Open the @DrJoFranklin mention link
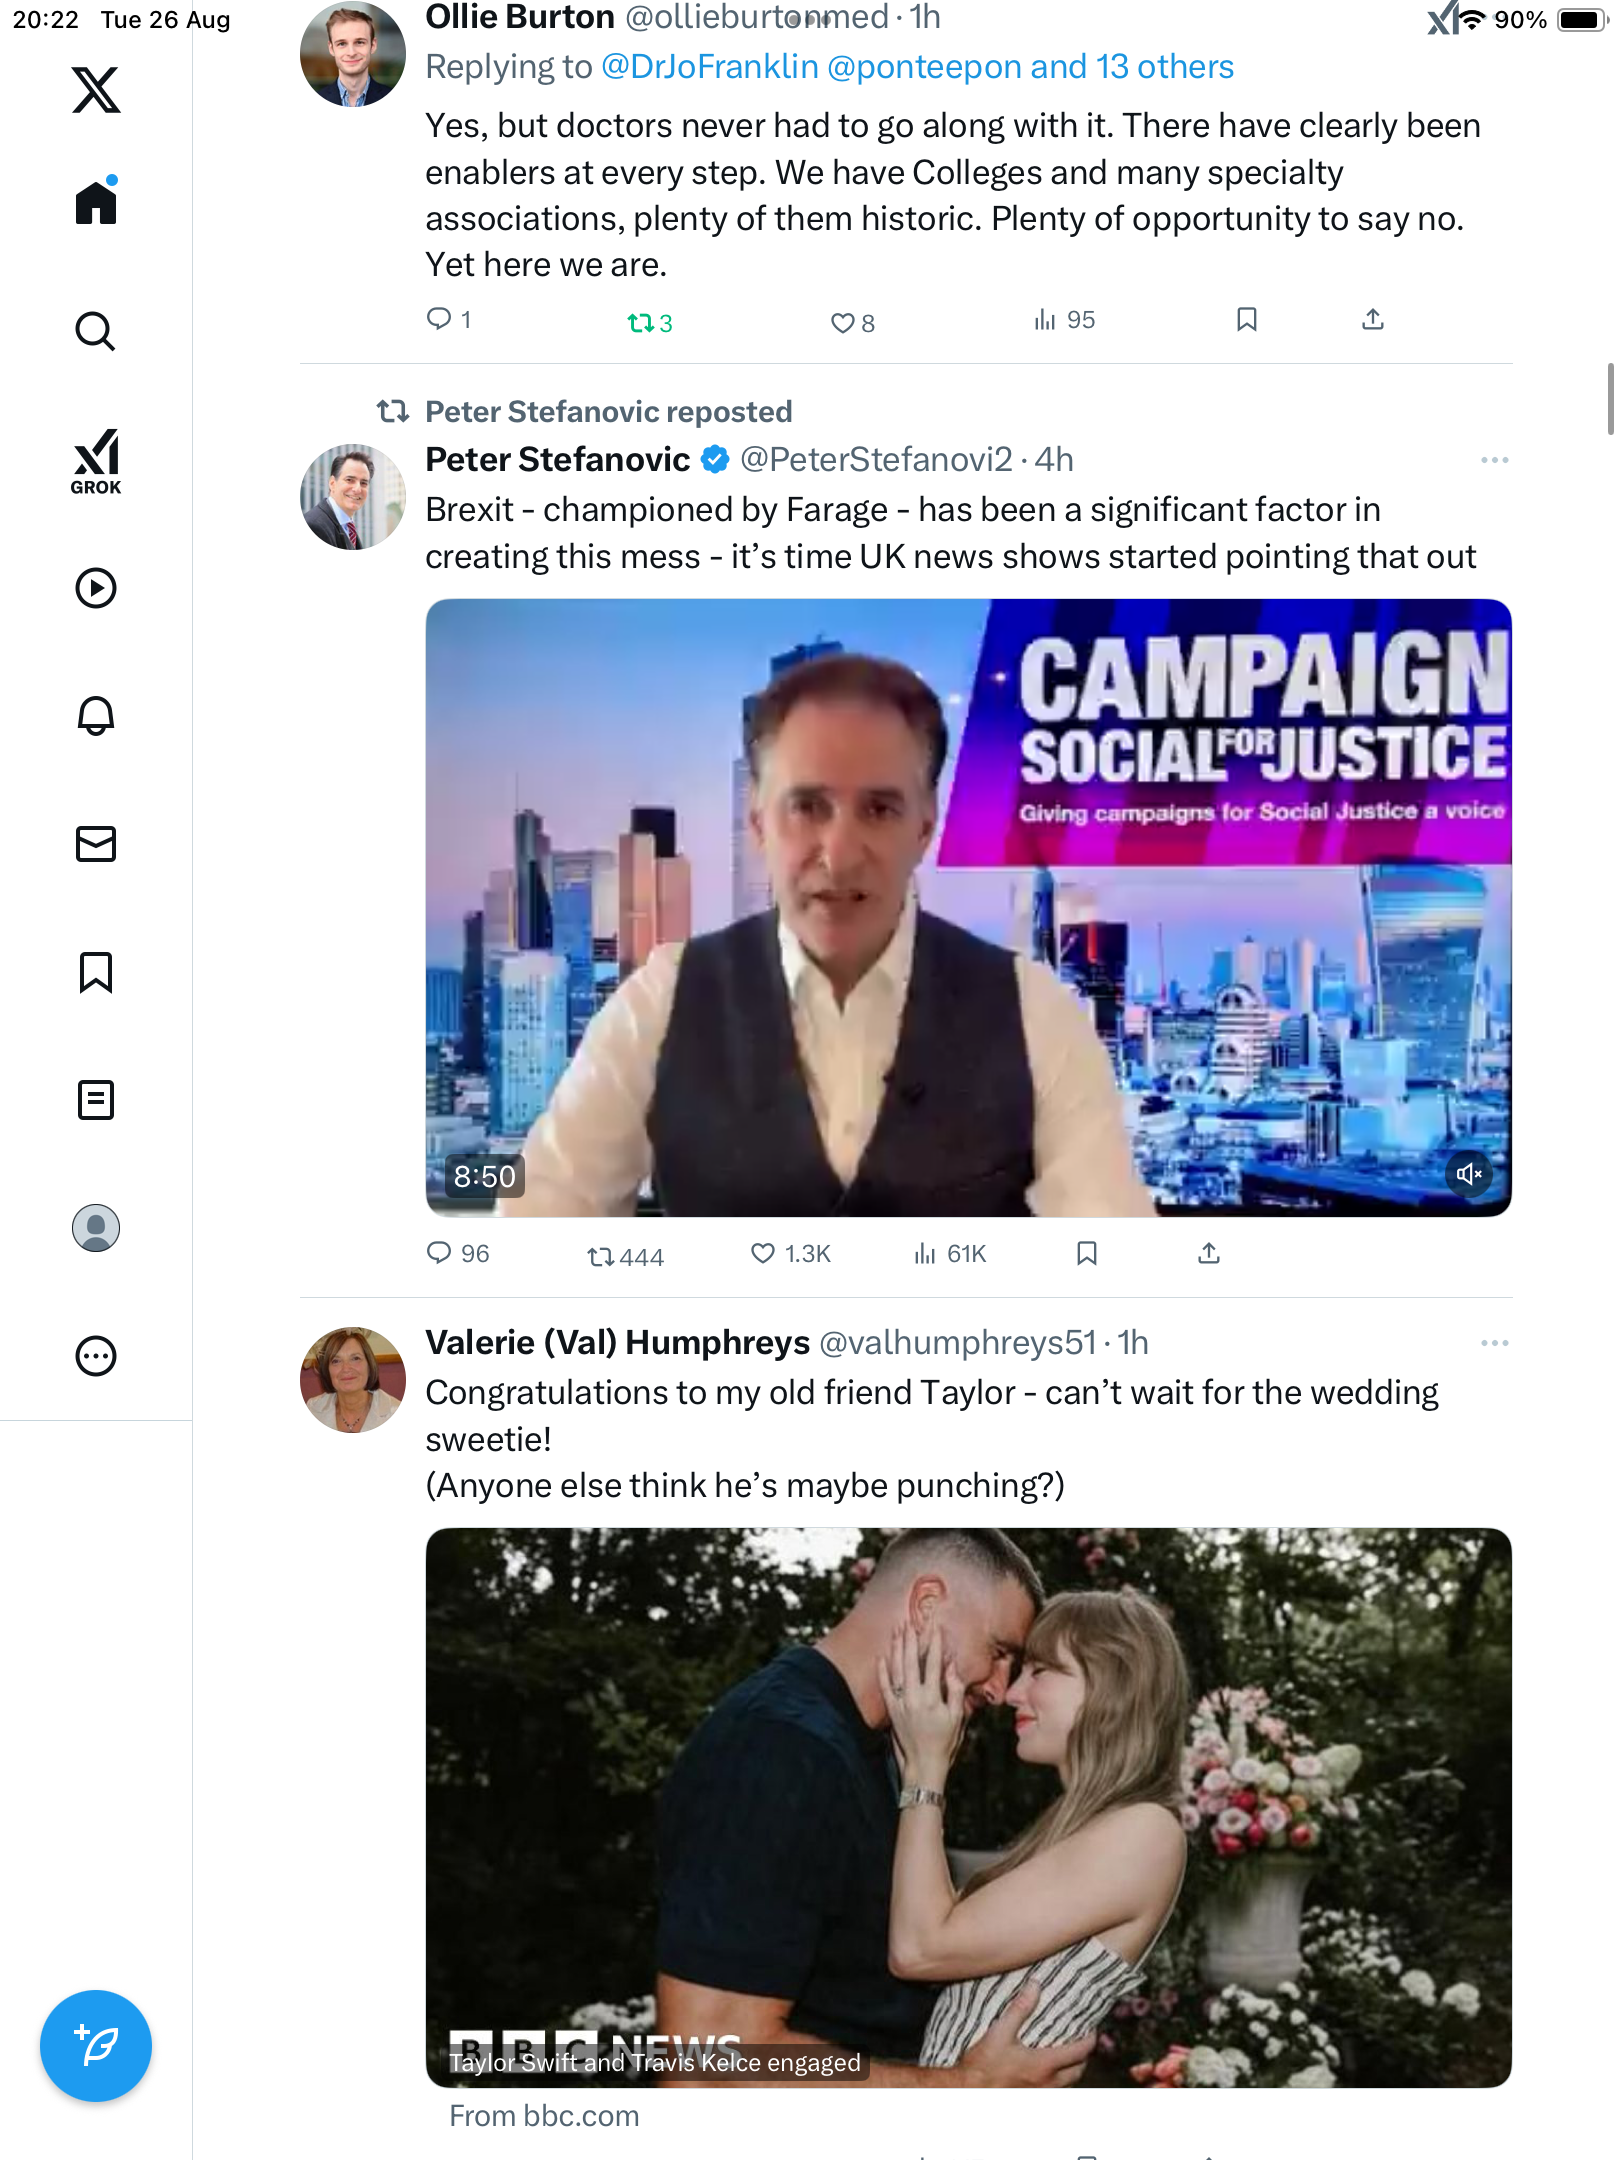The width and height of the screenshot is (1620, 2160). (x=710, y=67)
